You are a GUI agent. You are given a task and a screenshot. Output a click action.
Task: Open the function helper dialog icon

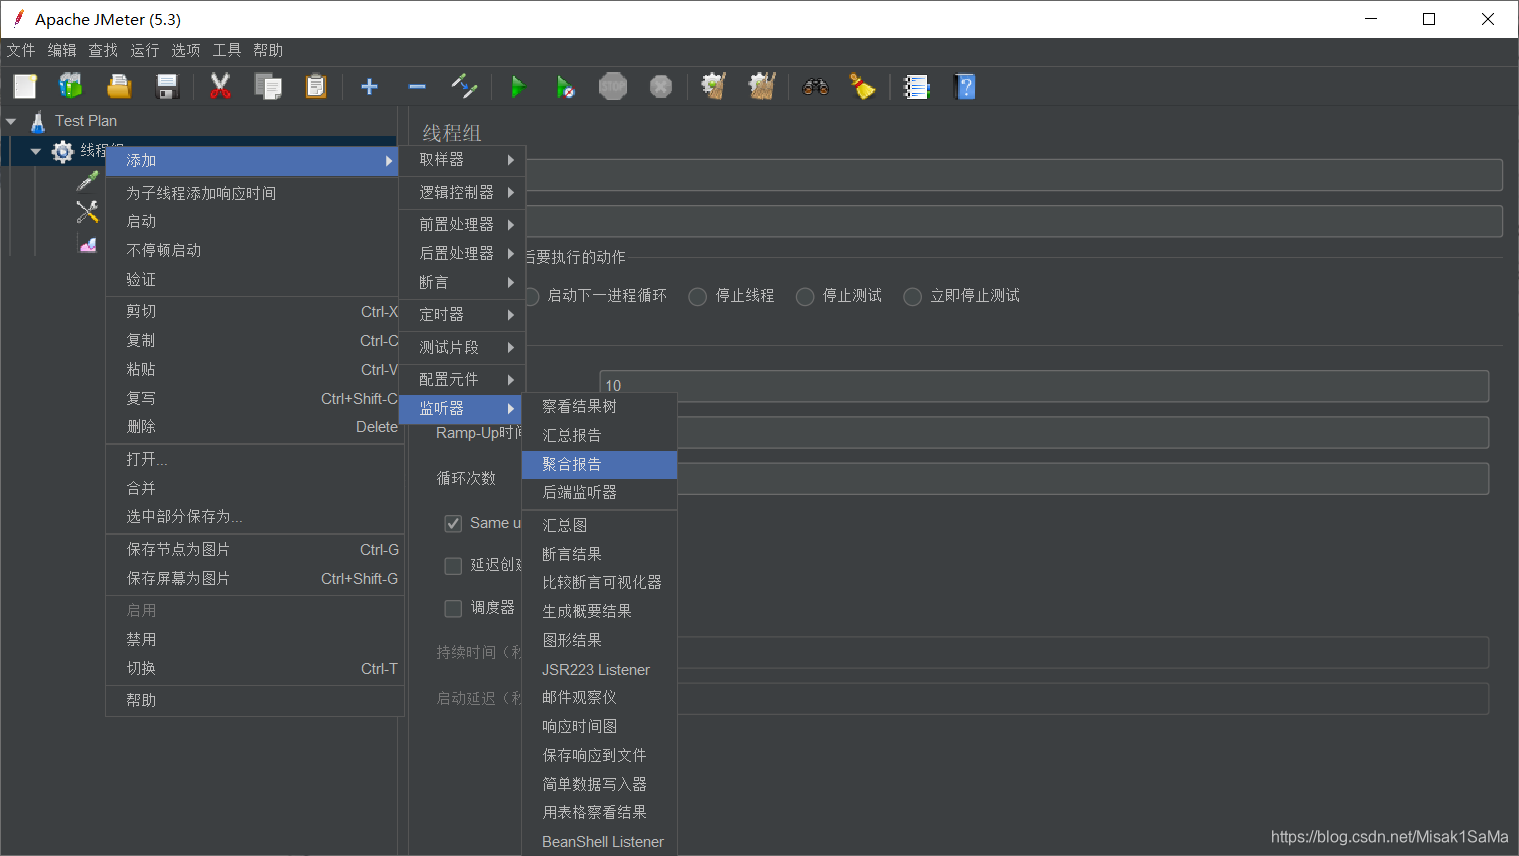click(x=916, y=86)
